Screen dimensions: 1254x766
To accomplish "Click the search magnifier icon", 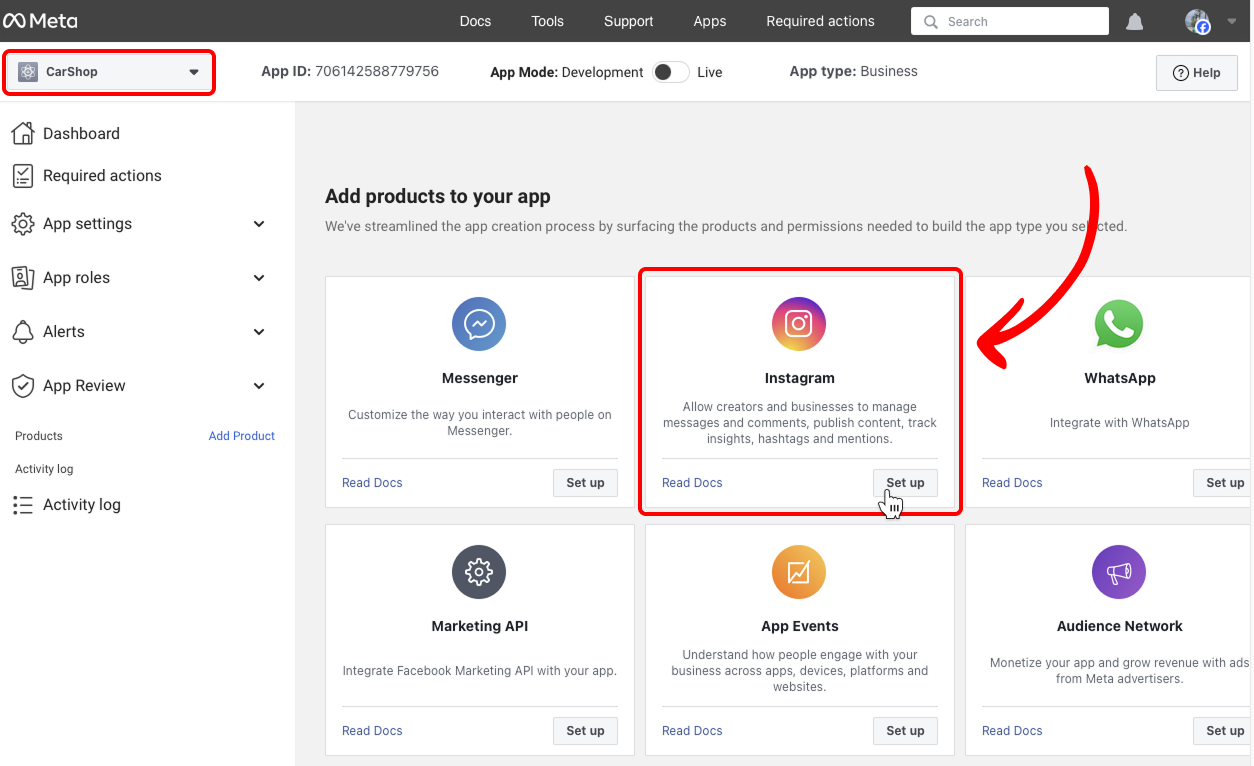I will [x=931, y=21].
